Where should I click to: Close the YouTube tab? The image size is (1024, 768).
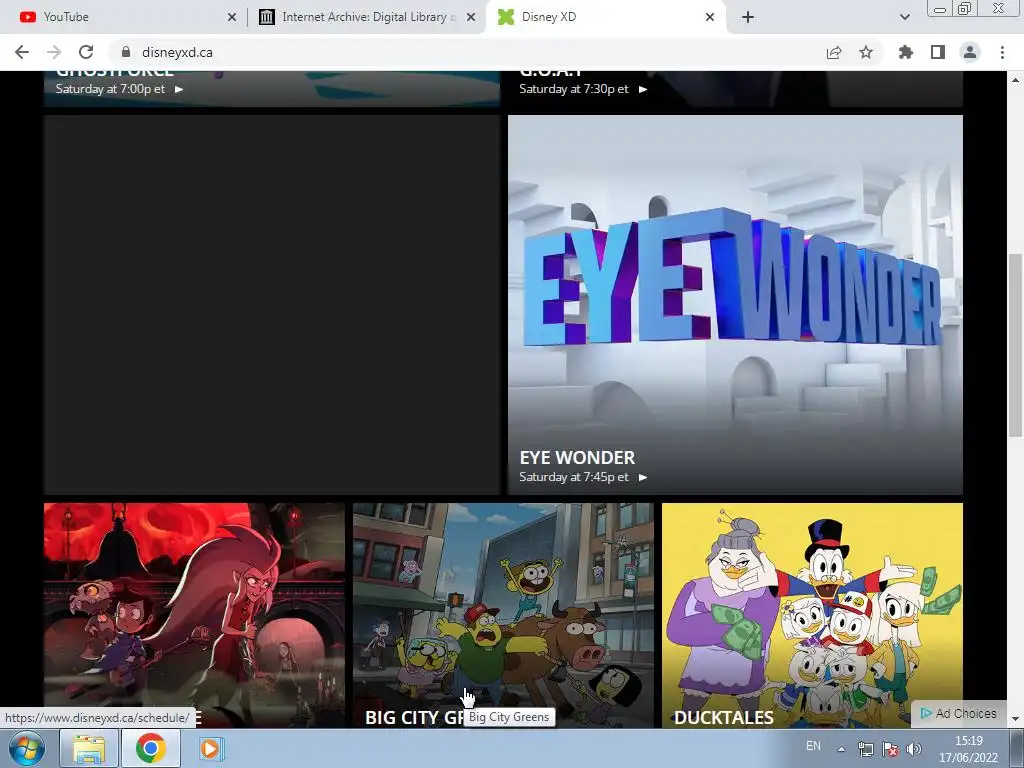click(232, 17)
